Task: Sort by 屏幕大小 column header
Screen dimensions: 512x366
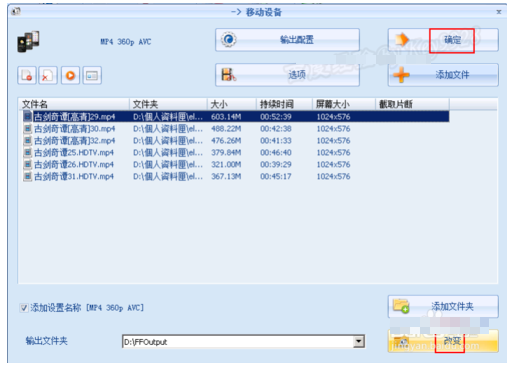Action: click(x=344, y=104)
